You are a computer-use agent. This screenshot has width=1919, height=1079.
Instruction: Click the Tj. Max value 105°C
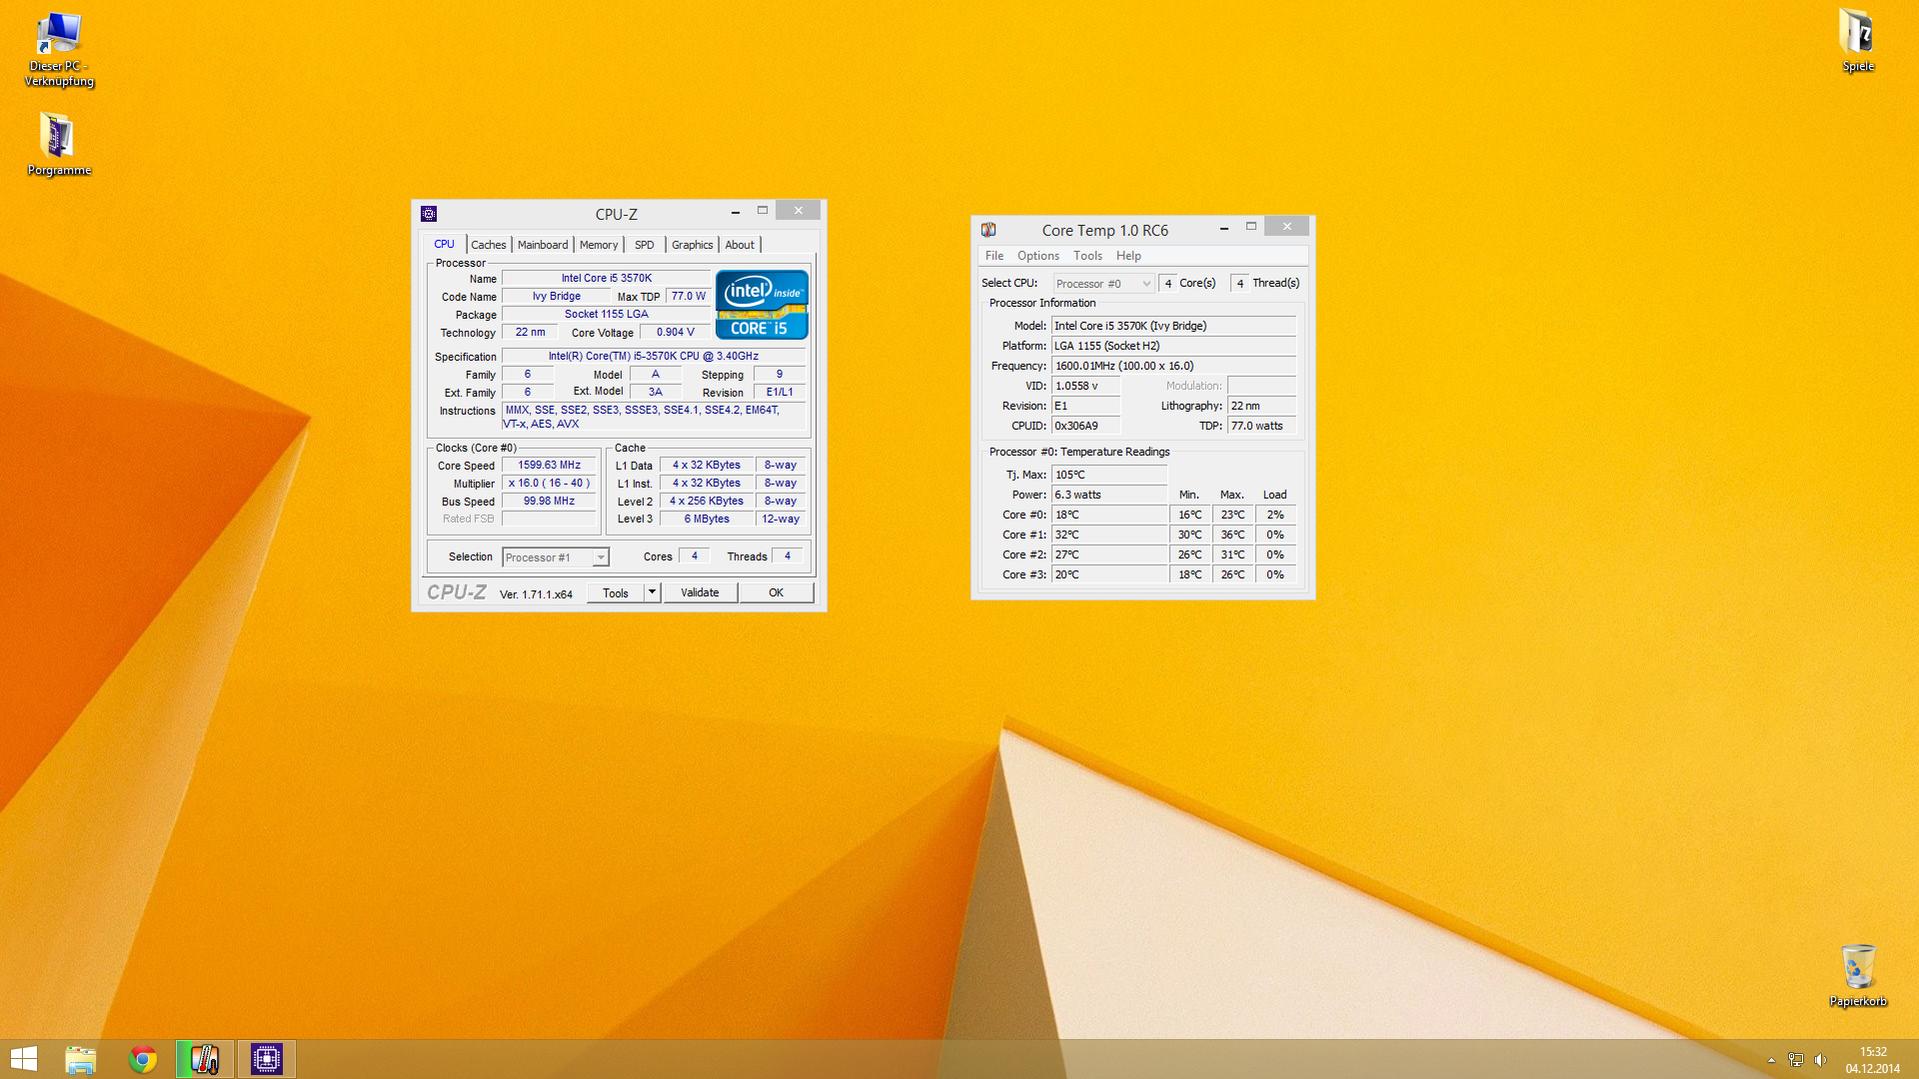coord(1109,475)
